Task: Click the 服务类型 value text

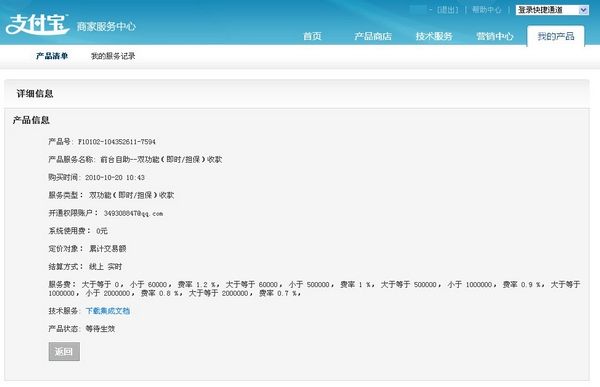Action: point(132,195)
